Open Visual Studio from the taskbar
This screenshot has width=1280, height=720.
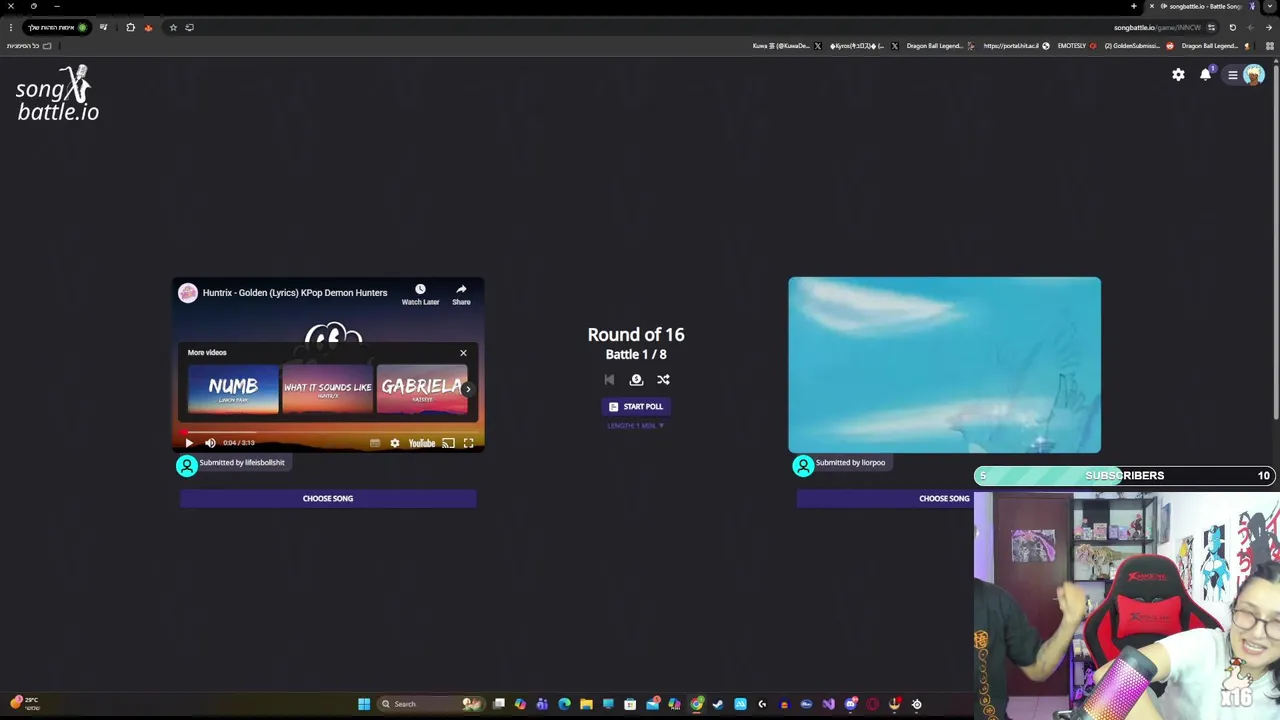tap(828, 704)
